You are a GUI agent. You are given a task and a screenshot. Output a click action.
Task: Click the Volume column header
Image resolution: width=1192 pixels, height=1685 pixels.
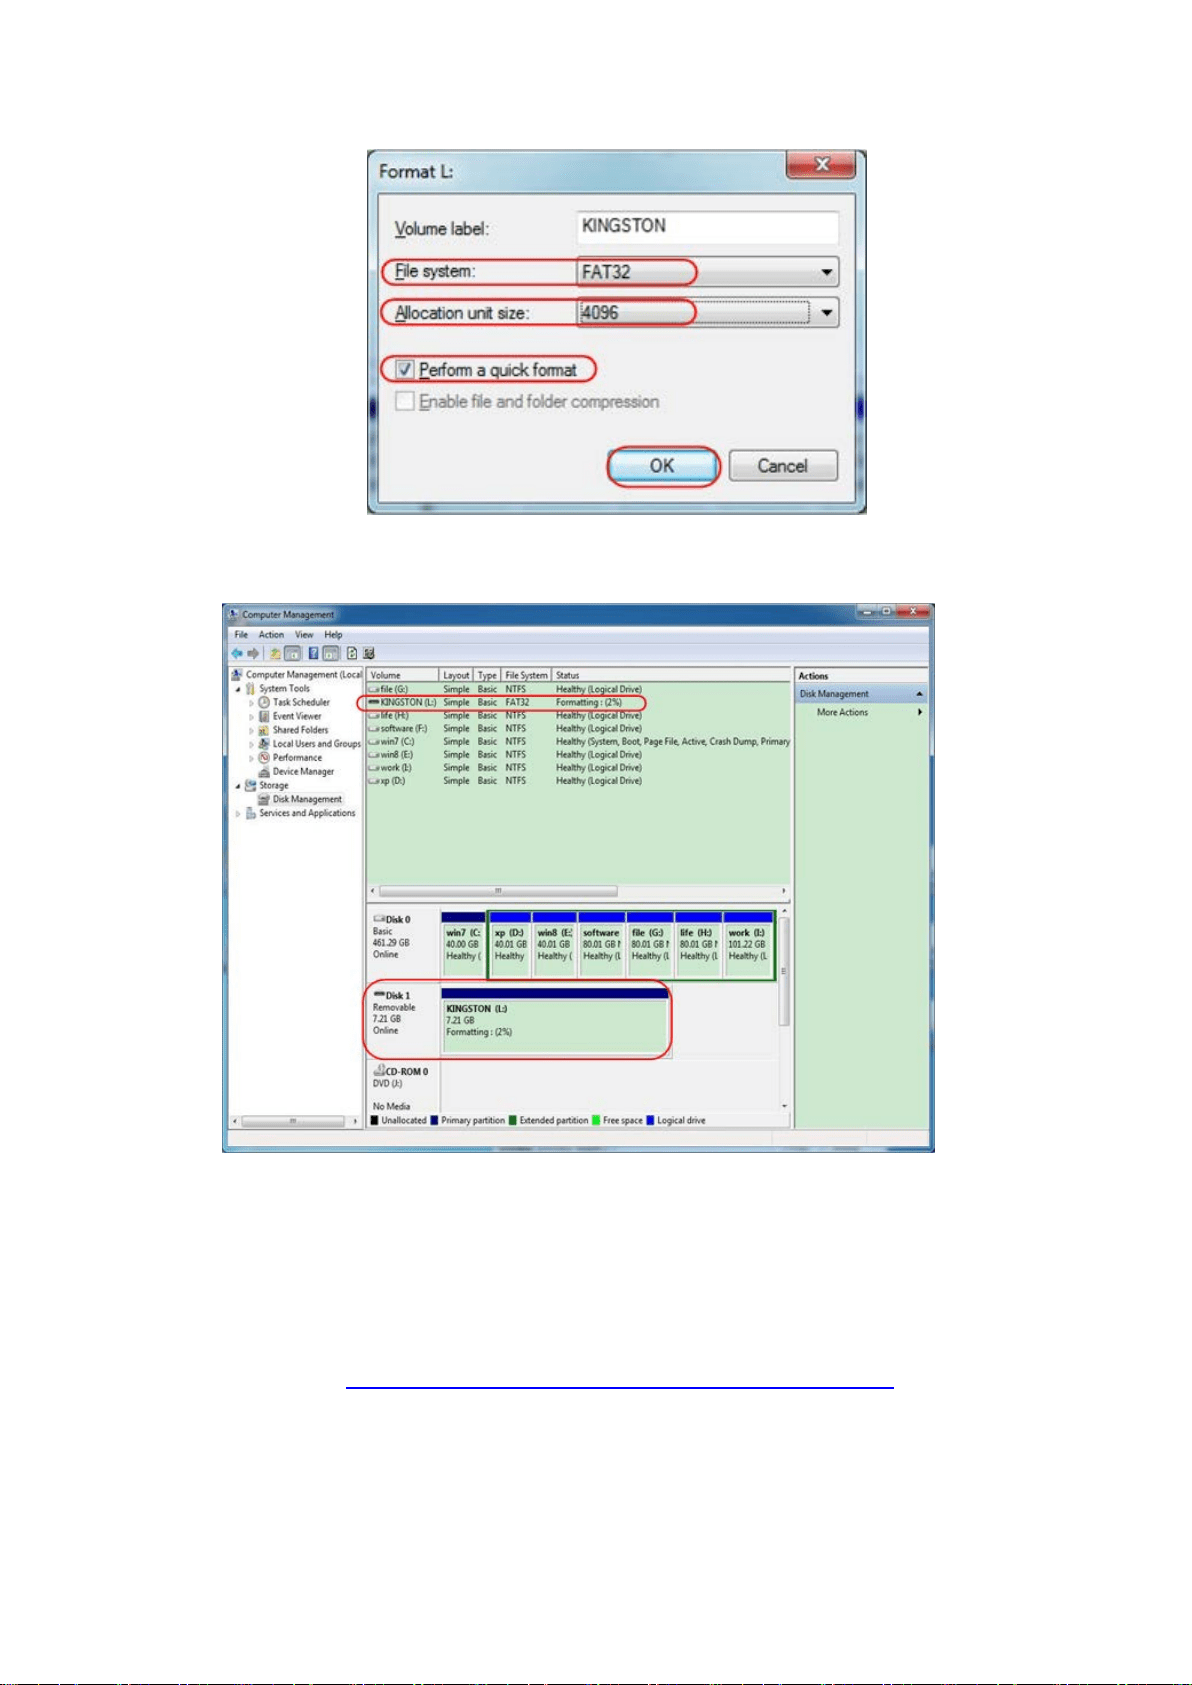pos(403,675)
